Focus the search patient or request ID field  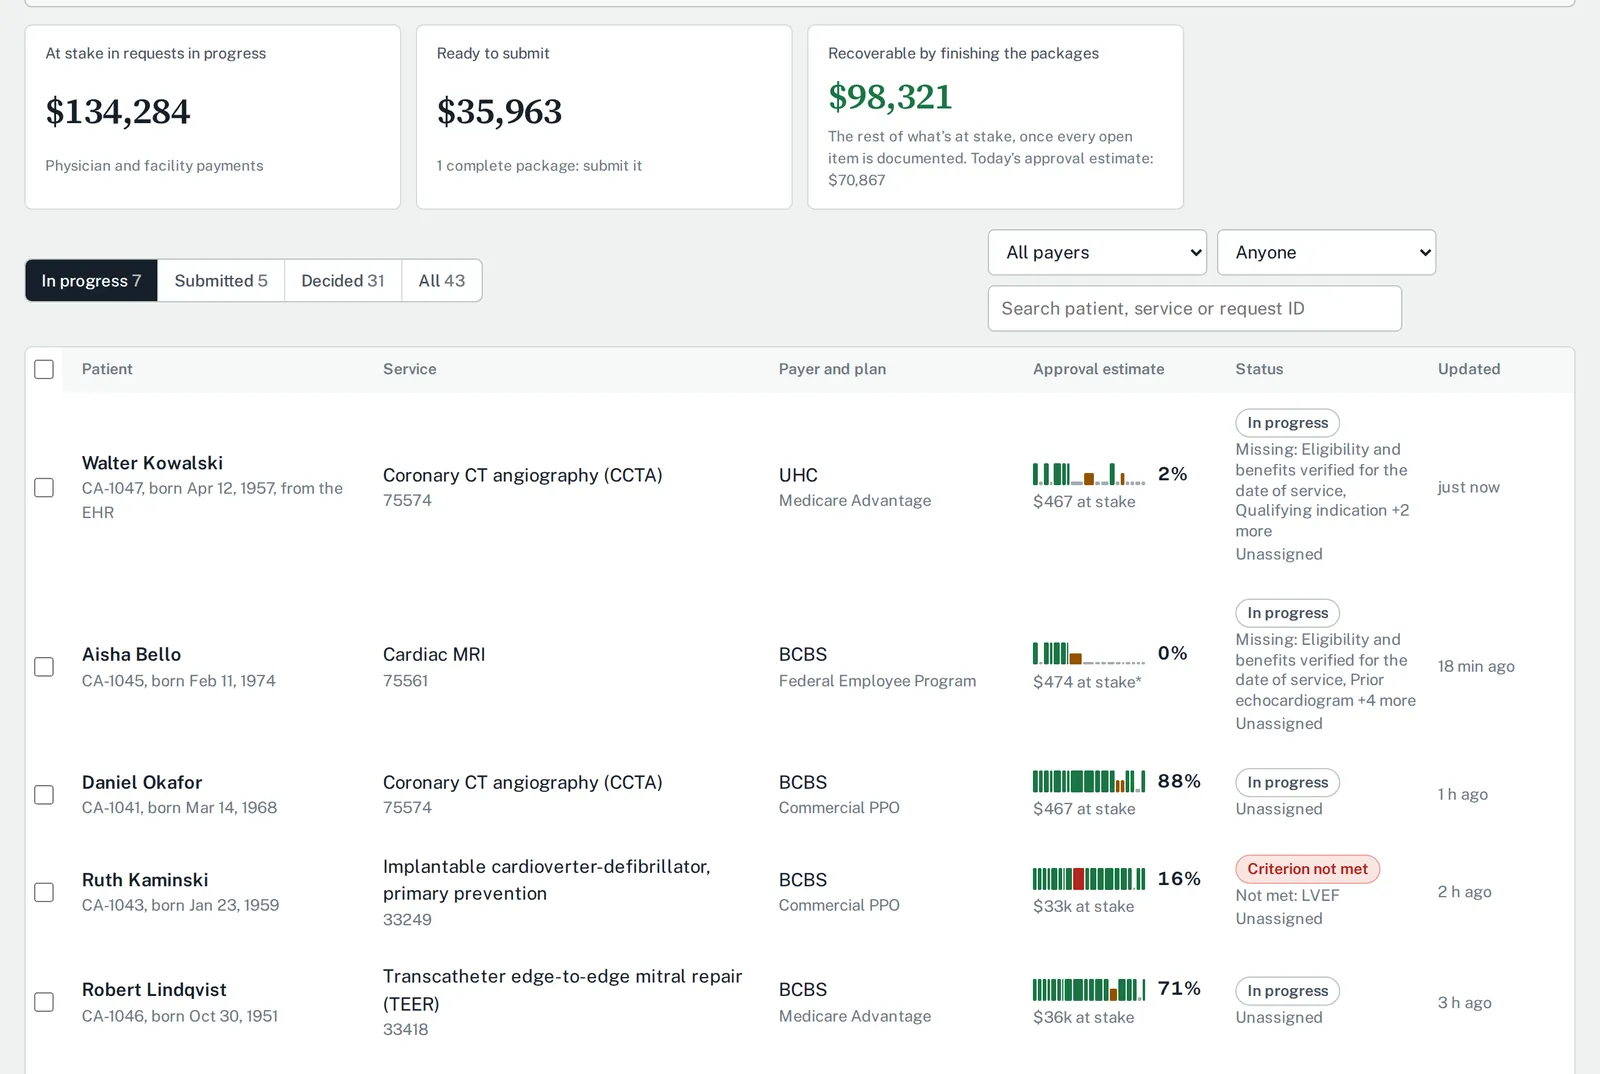tap(1195, 309)
